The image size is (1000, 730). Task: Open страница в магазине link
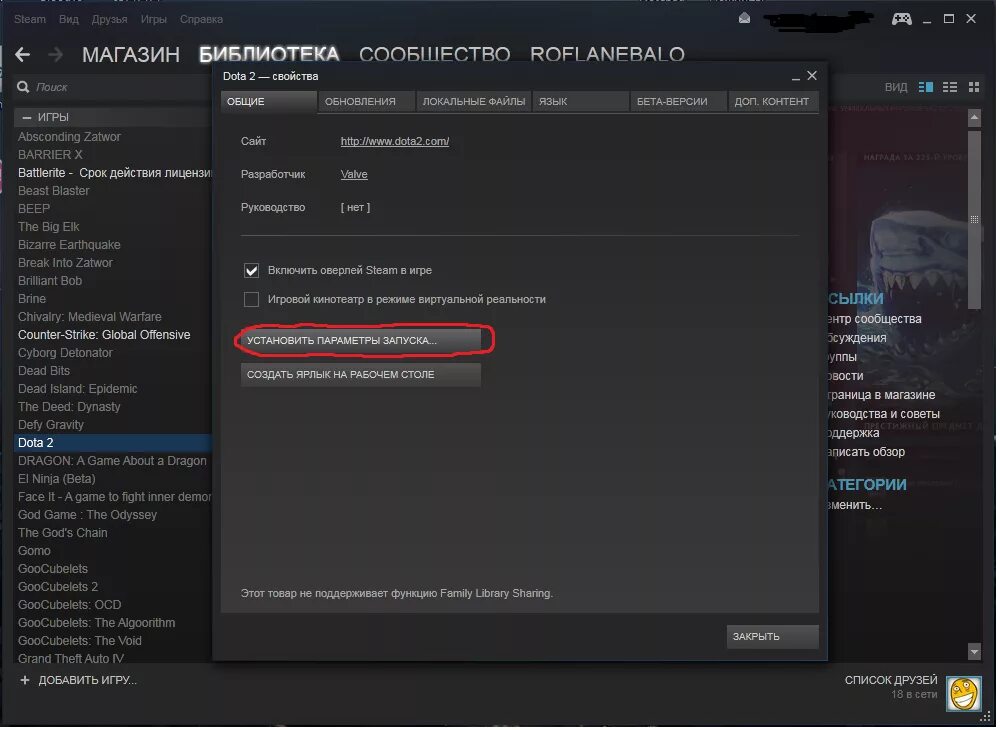[881, 395]
